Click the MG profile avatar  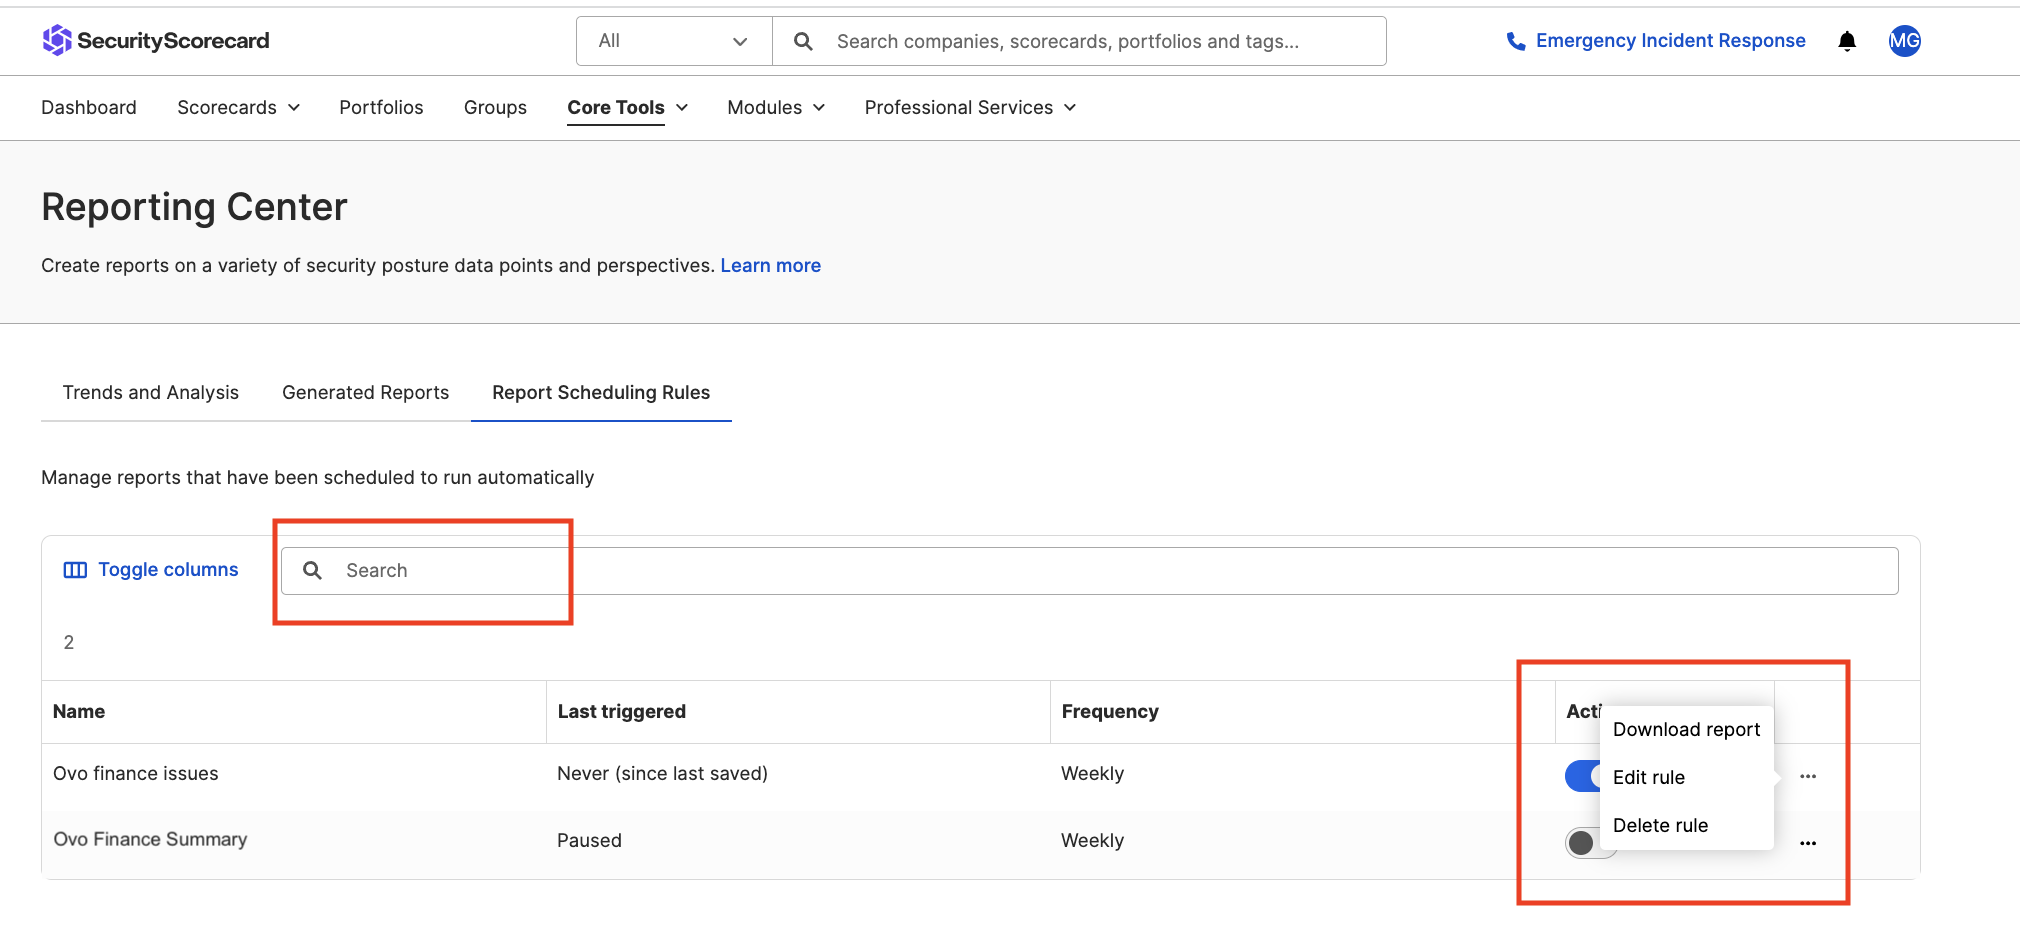[1904, 41]
